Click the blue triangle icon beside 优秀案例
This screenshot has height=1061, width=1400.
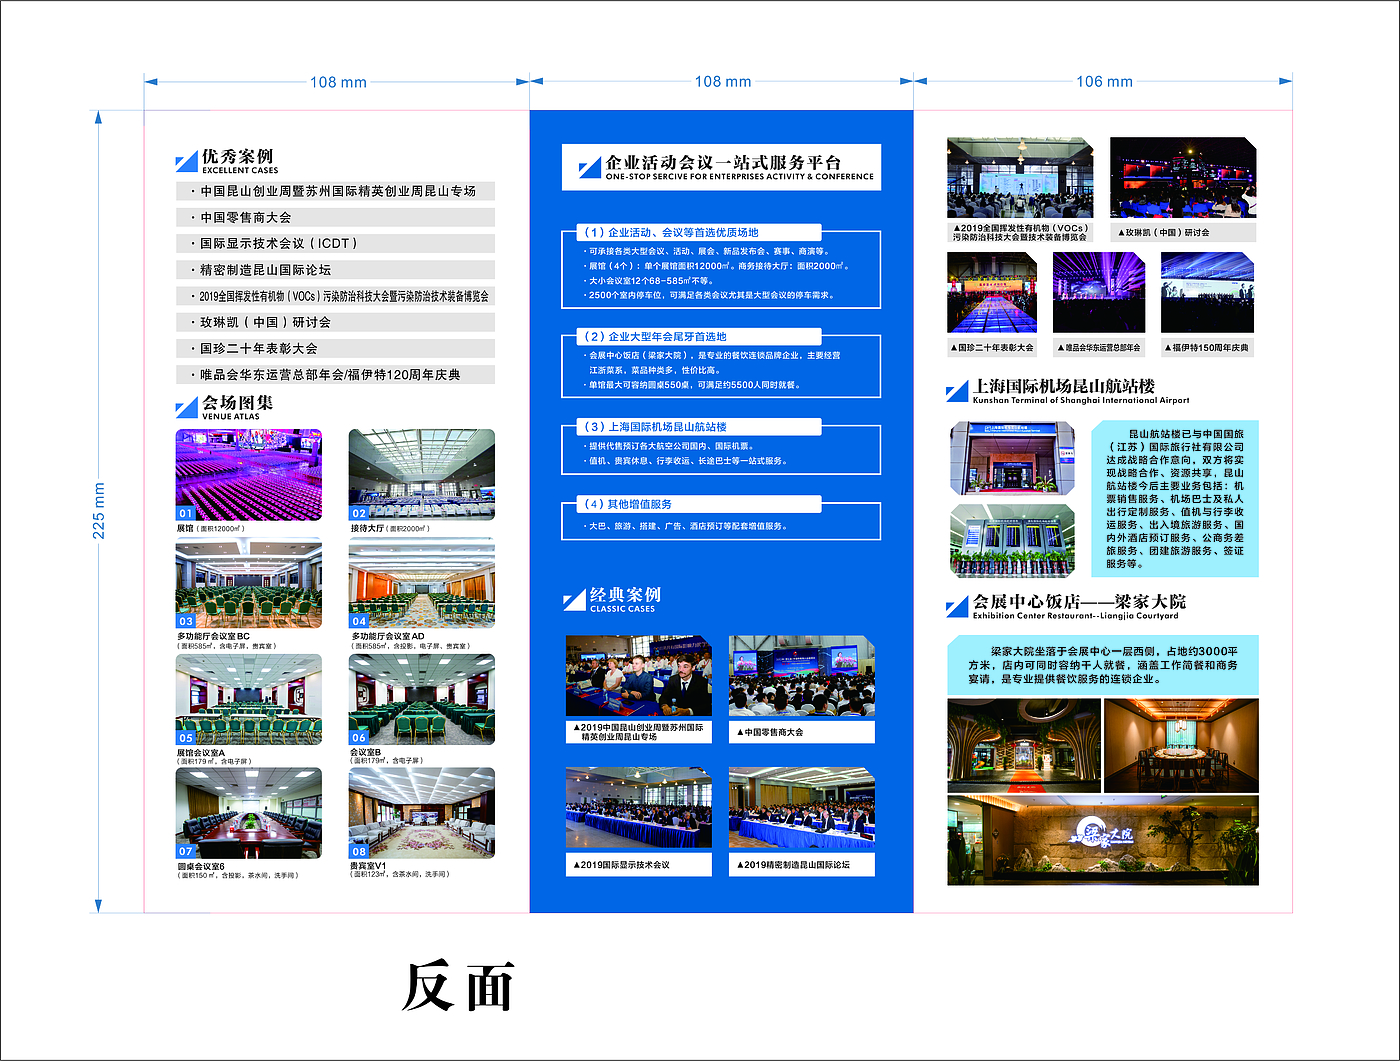point(187,162)
